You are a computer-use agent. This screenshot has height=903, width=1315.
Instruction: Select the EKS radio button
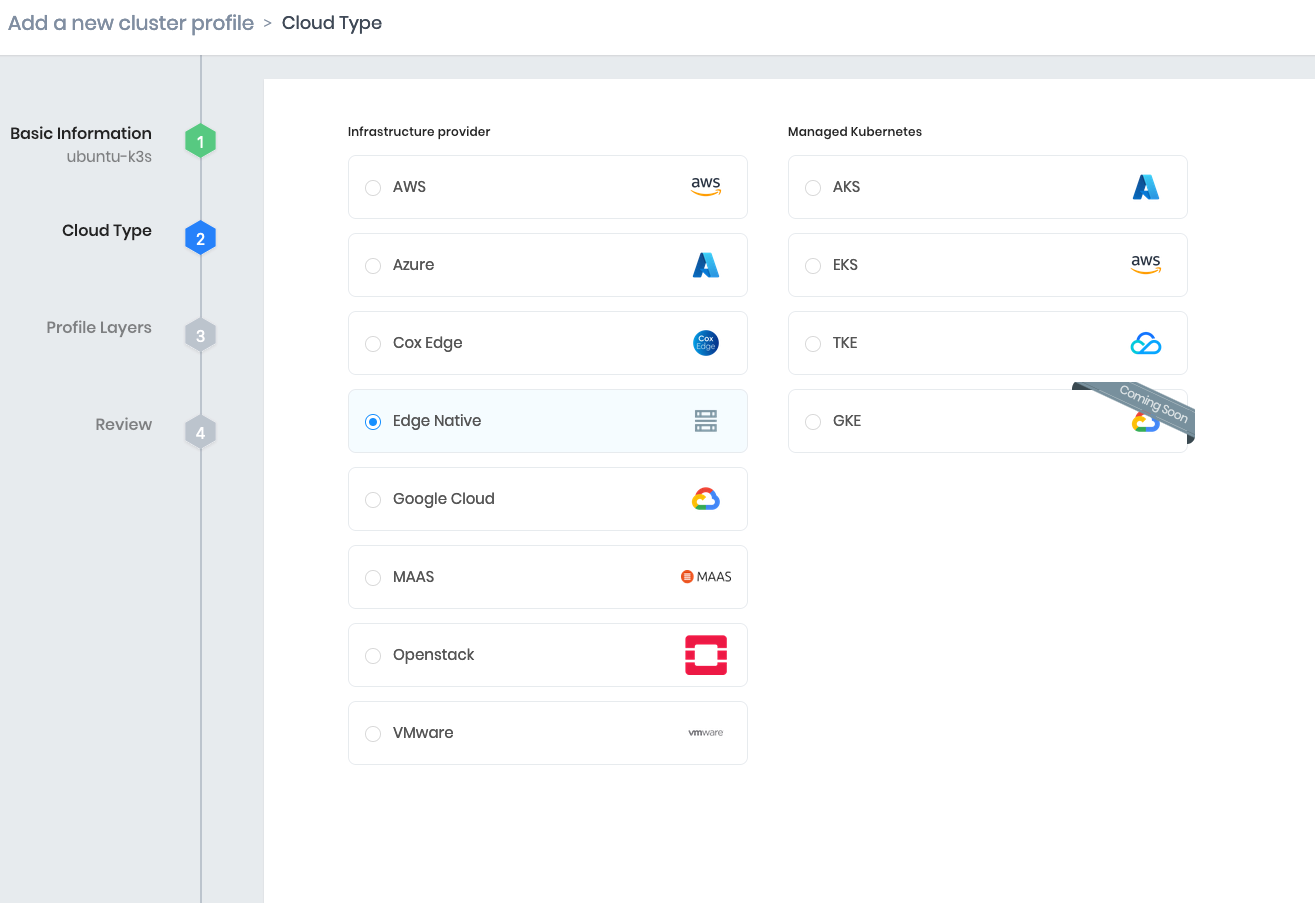(x=813, y=265)
